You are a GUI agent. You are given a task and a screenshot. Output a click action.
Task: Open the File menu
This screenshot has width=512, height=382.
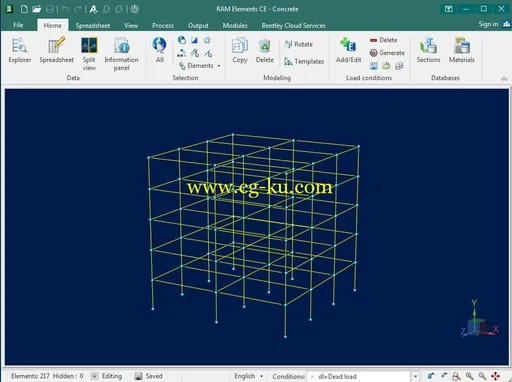(x=18, y=25)
